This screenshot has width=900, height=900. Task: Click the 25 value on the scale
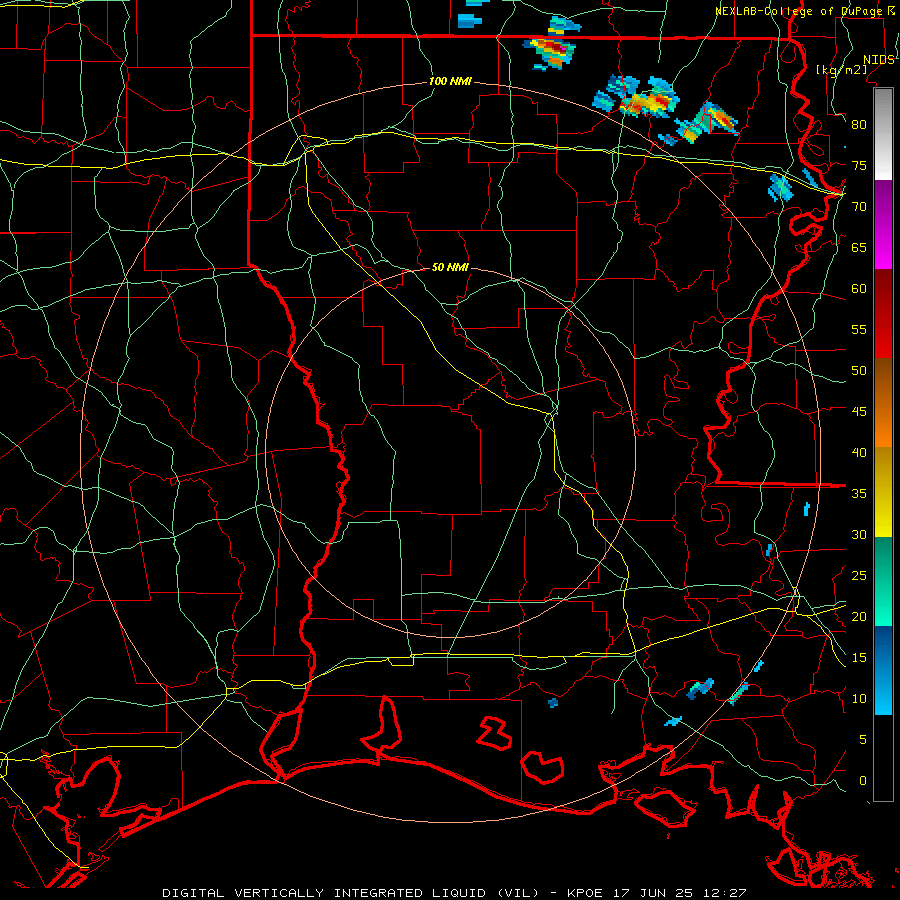coord(859,575)
